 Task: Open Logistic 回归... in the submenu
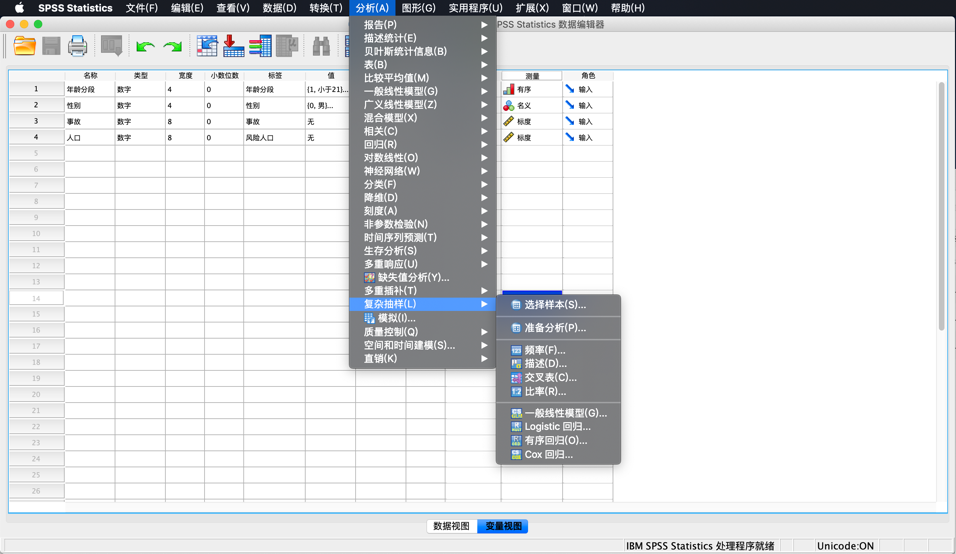[x=558, y=427]
